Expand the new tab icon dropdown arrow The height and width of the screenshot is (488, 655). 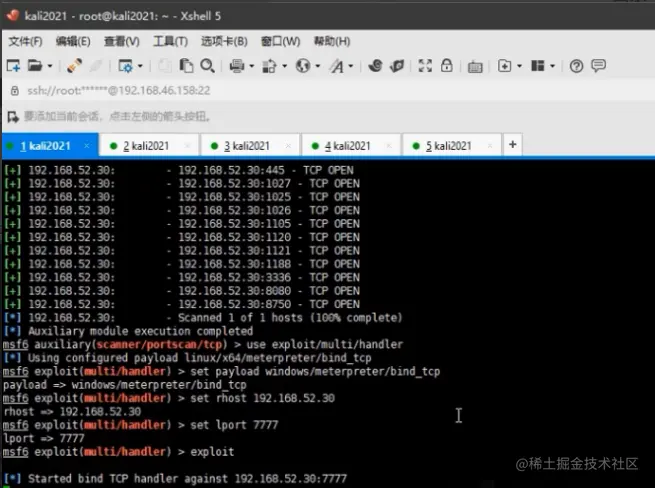tap(519, 66)
